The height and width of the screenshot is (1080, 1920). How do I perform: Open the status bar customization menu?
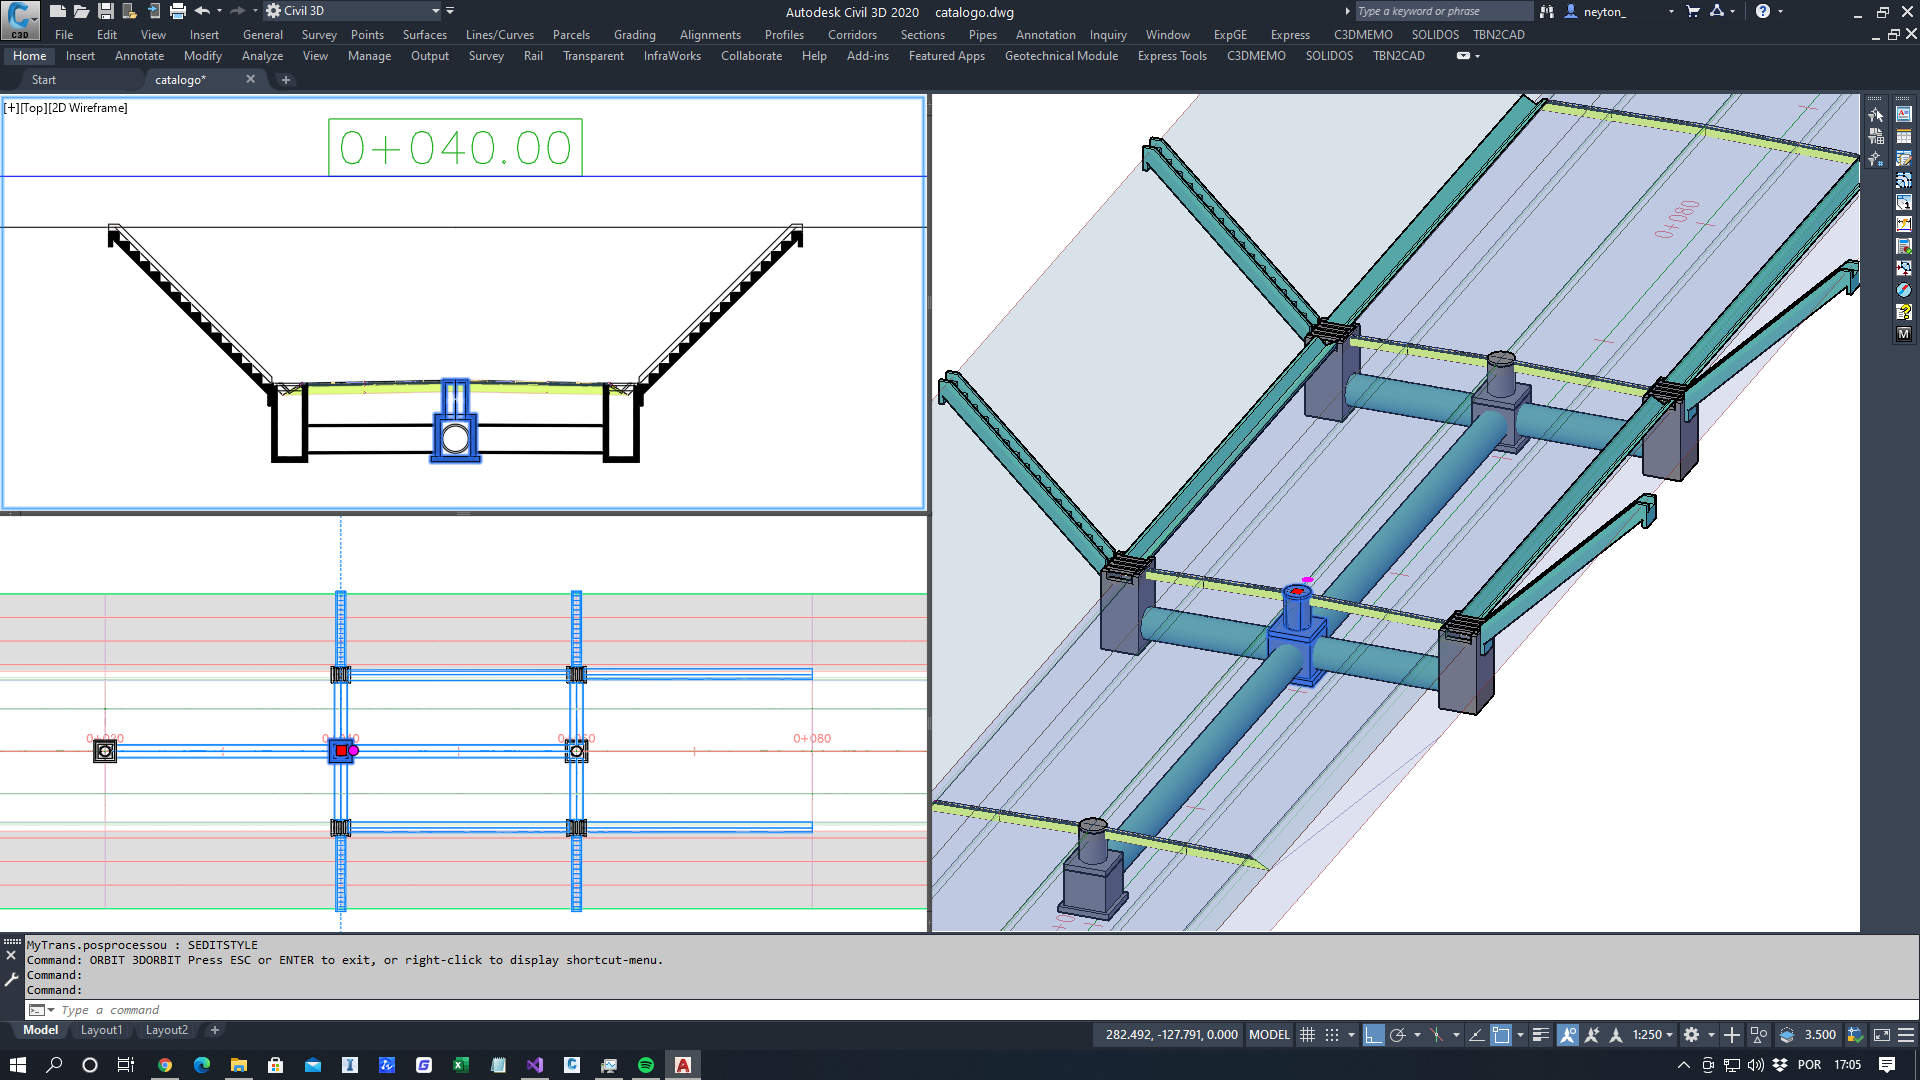point(1906,1035)
